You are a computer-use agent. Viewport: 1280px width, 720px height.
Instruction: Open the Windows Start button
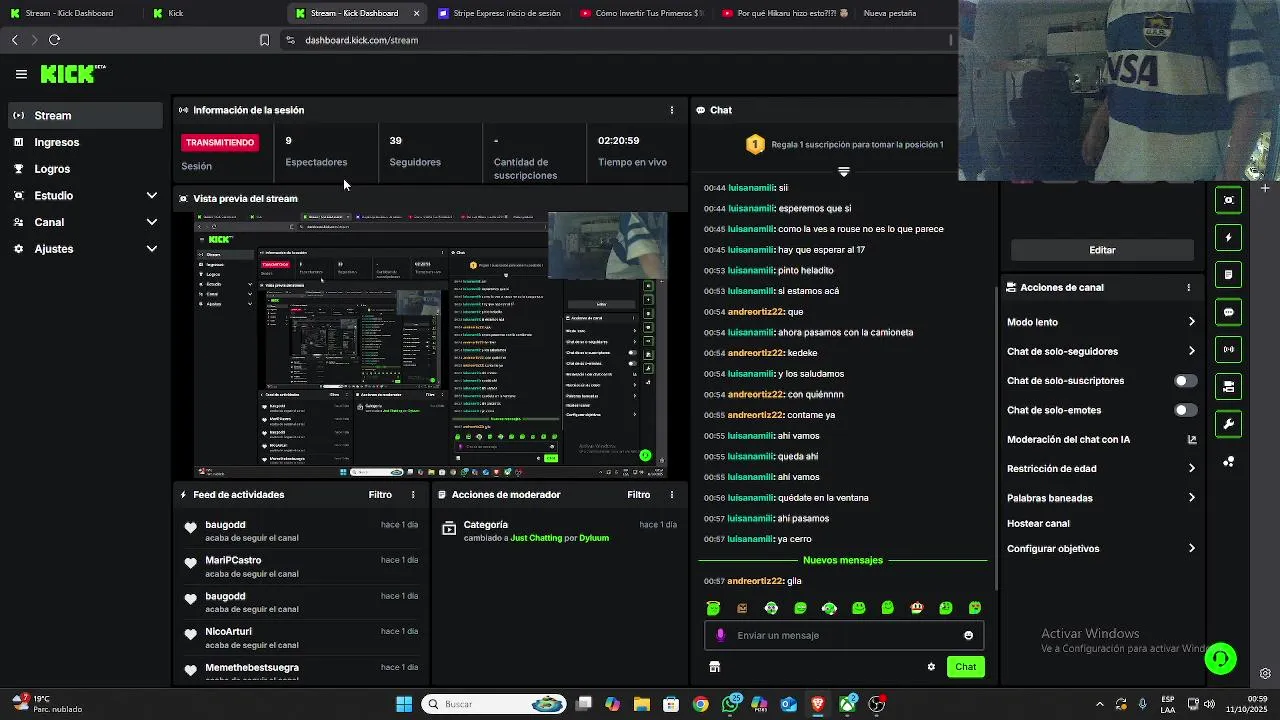coord(404,704)
